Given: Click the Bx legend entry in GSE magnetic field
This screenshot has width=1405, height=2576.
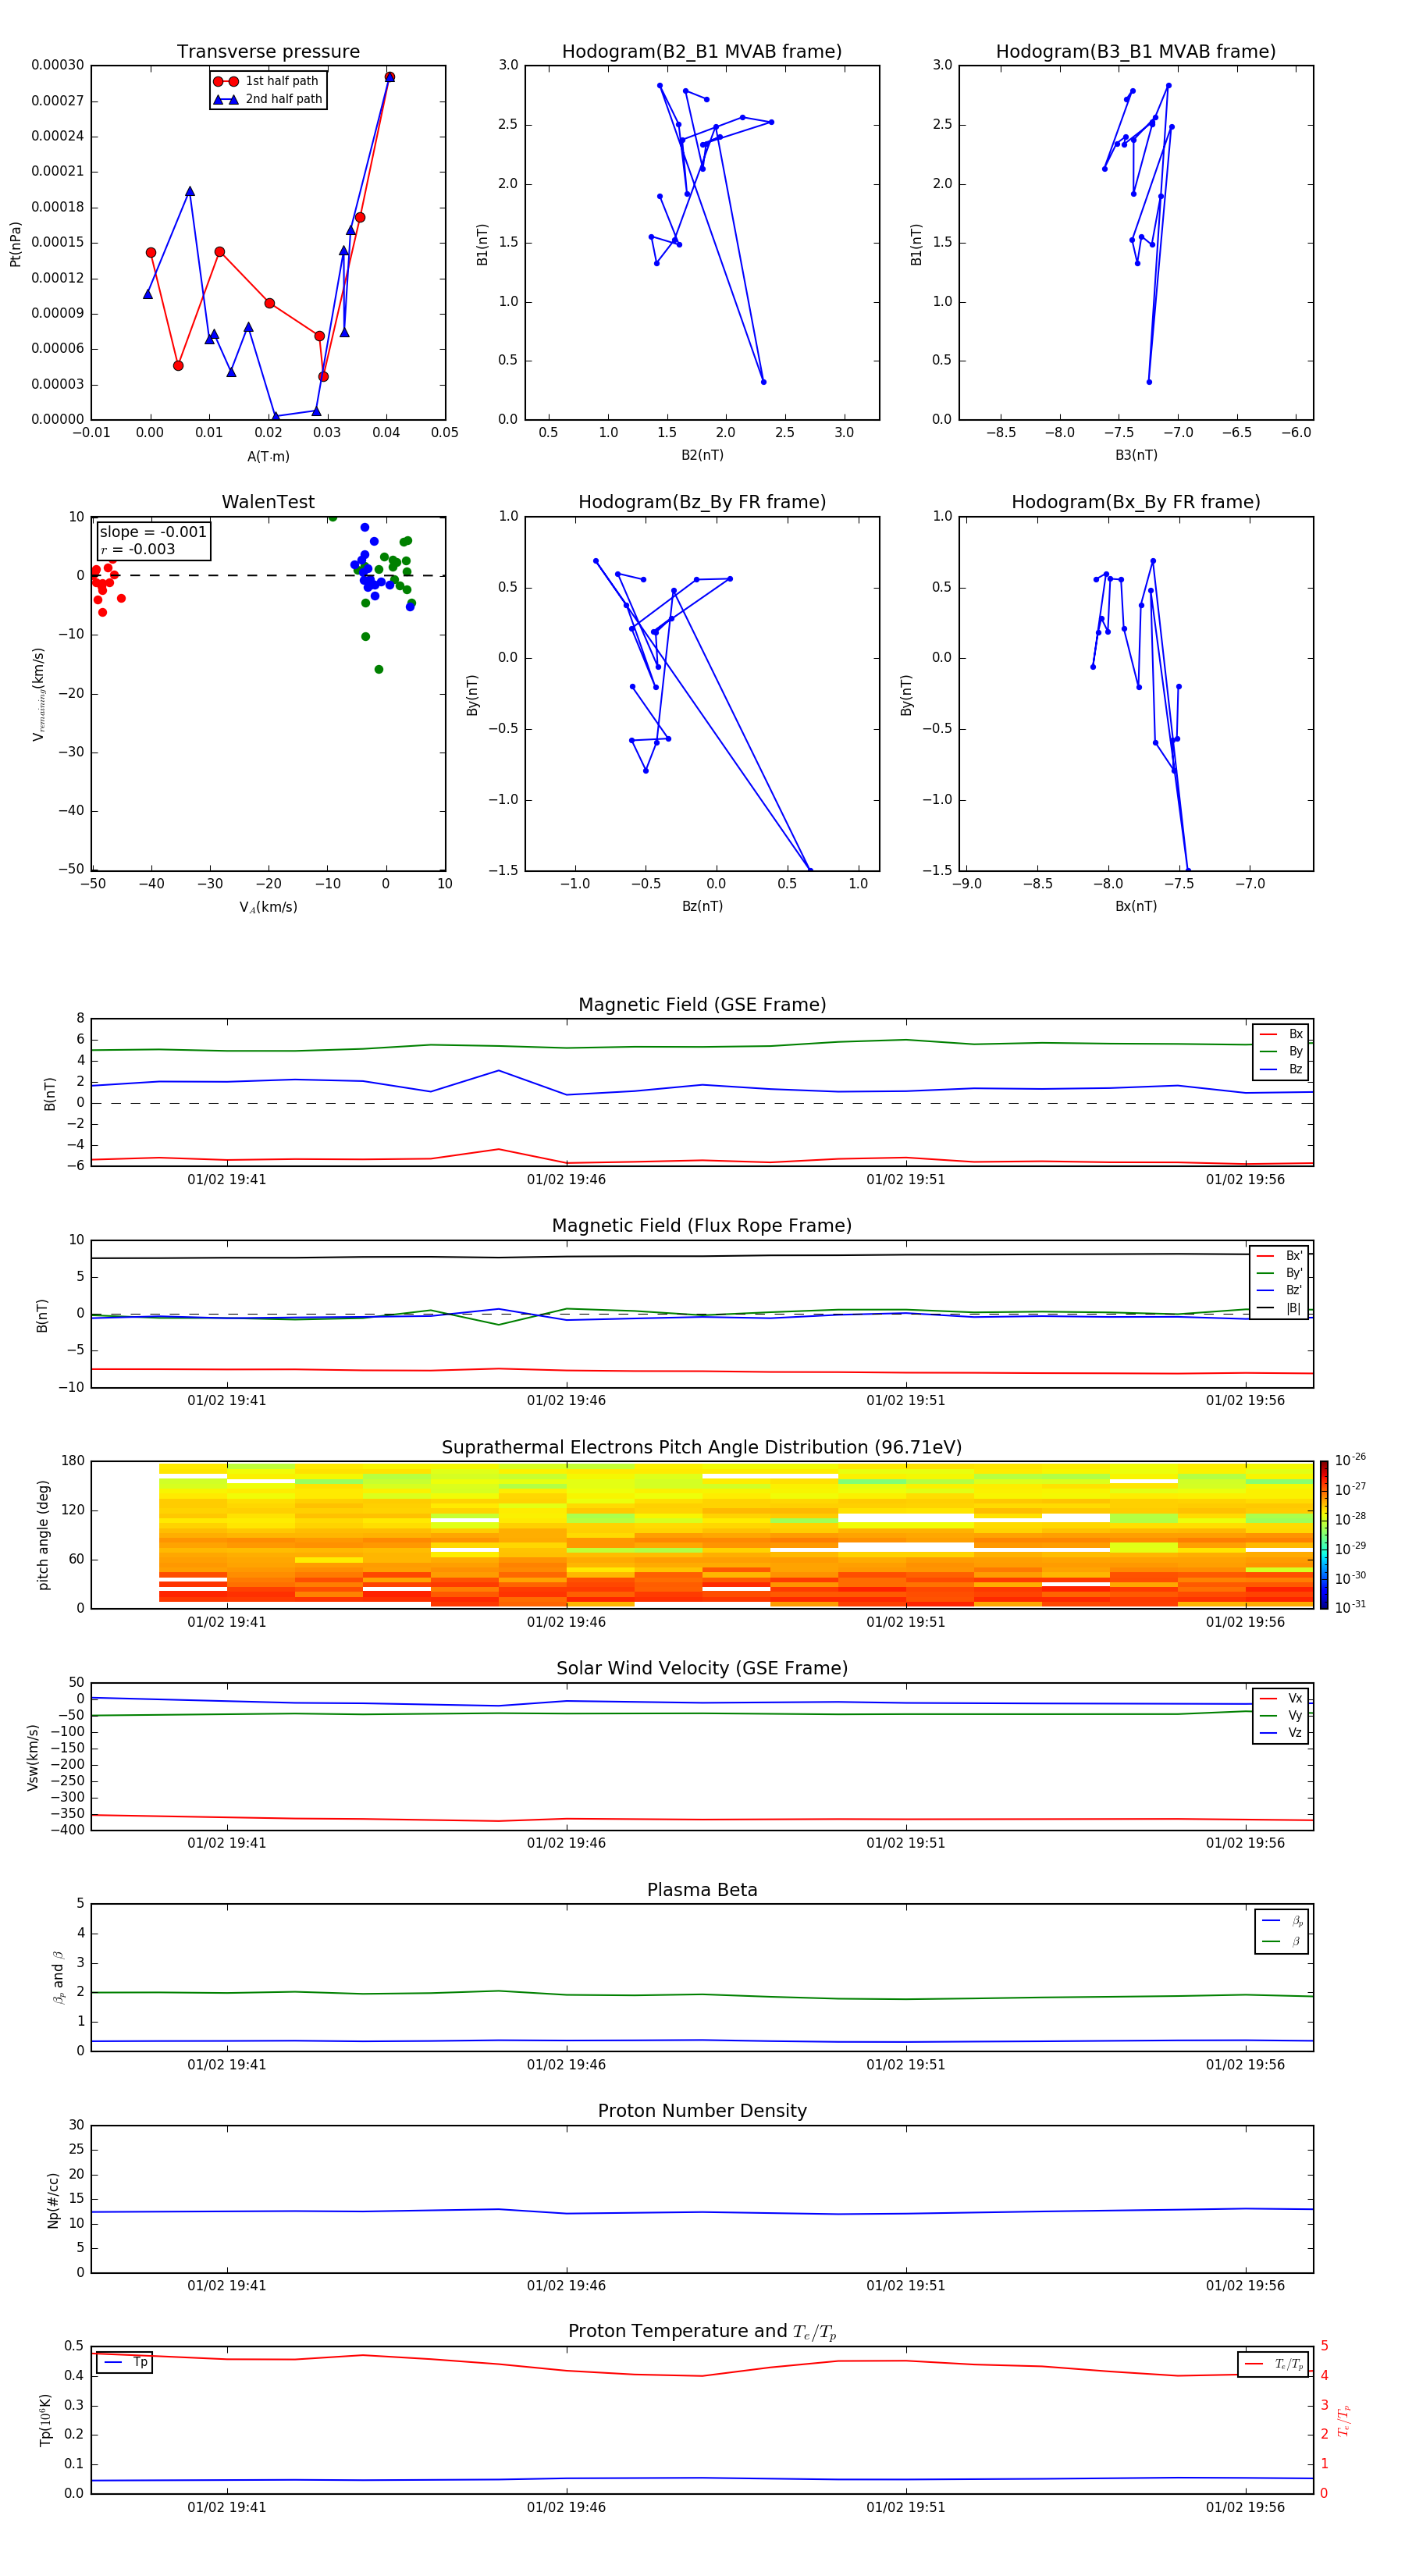Looking at the screenshot, I should (x=1281, y=1034).
